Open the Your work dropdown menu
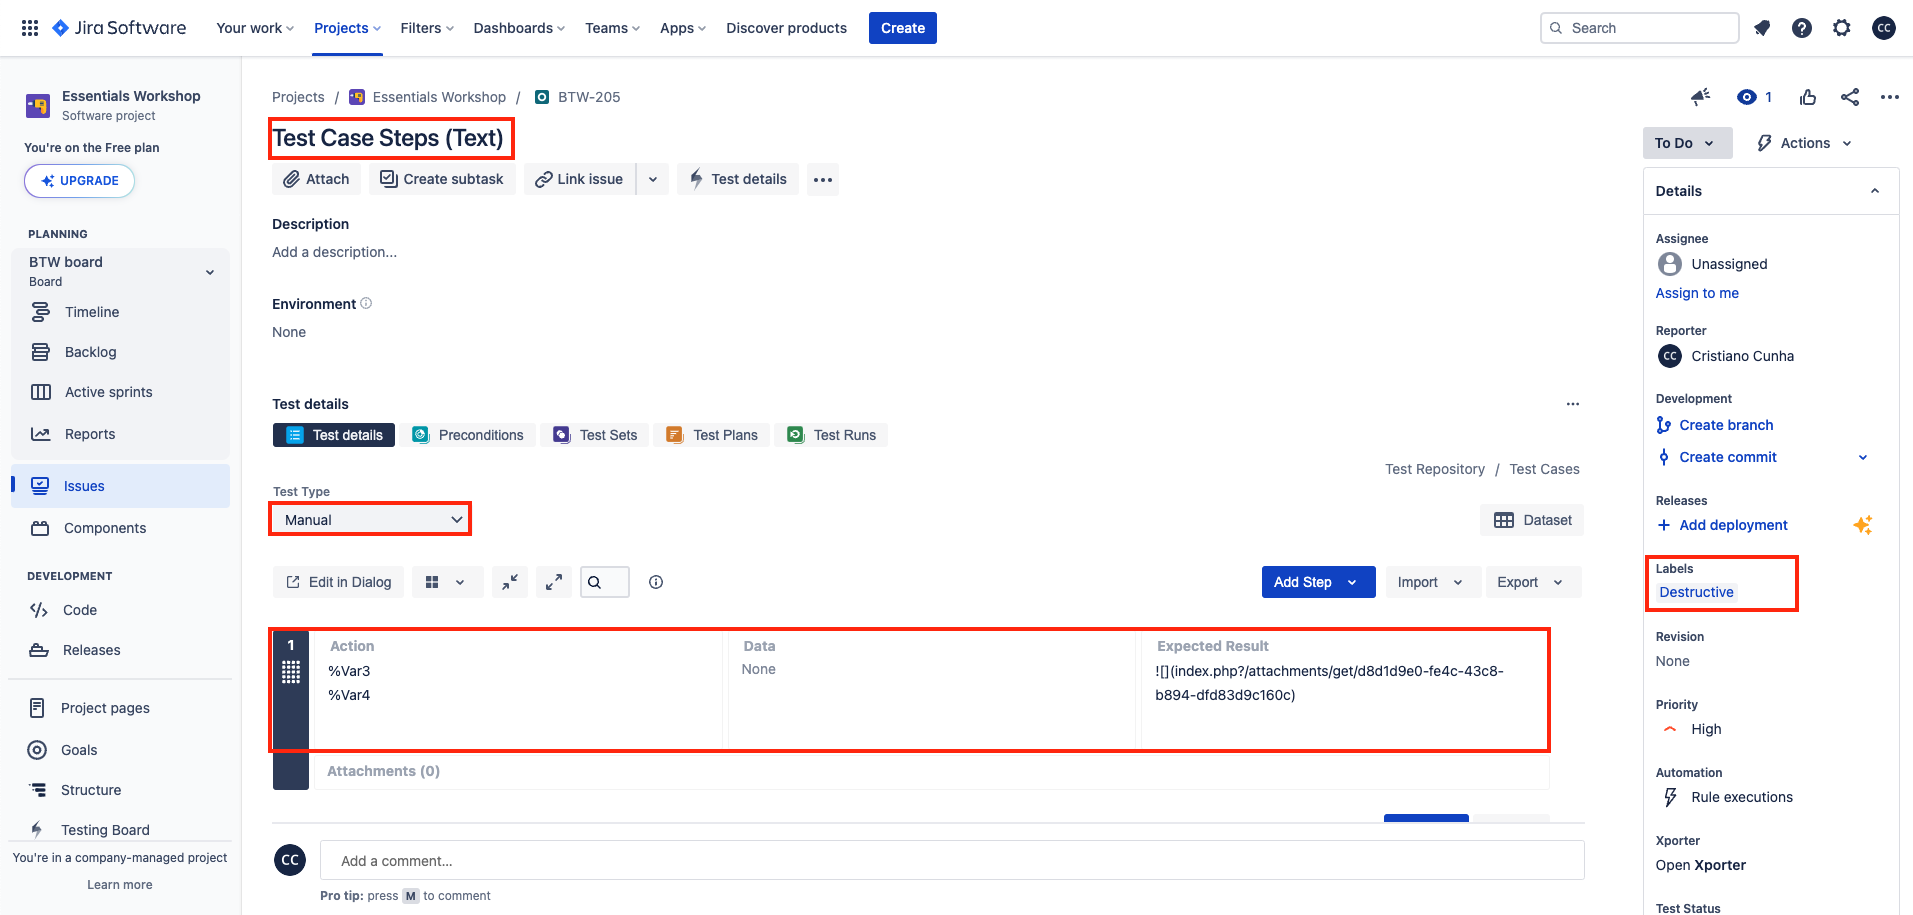Viewport: 1913px width, 915px height. click(x=255, y=28)
